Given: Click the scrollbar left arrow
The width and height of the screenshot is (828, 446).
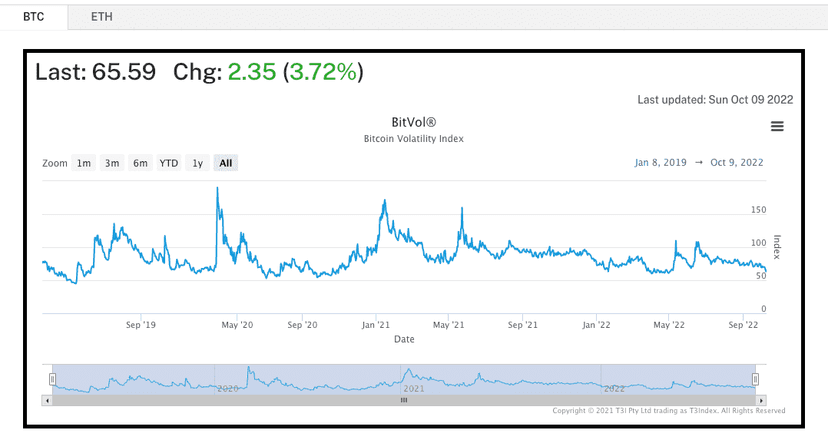Looking at the screenshot, I should click(47, 401).
